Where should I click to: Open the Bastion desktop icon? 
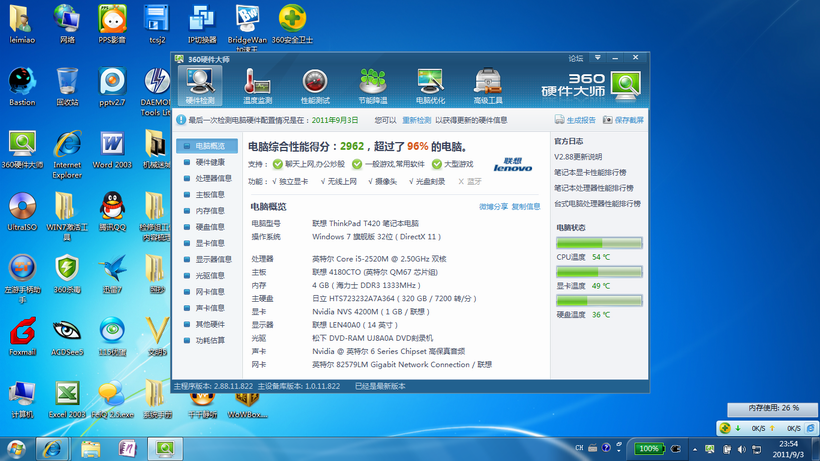point(22,87)
